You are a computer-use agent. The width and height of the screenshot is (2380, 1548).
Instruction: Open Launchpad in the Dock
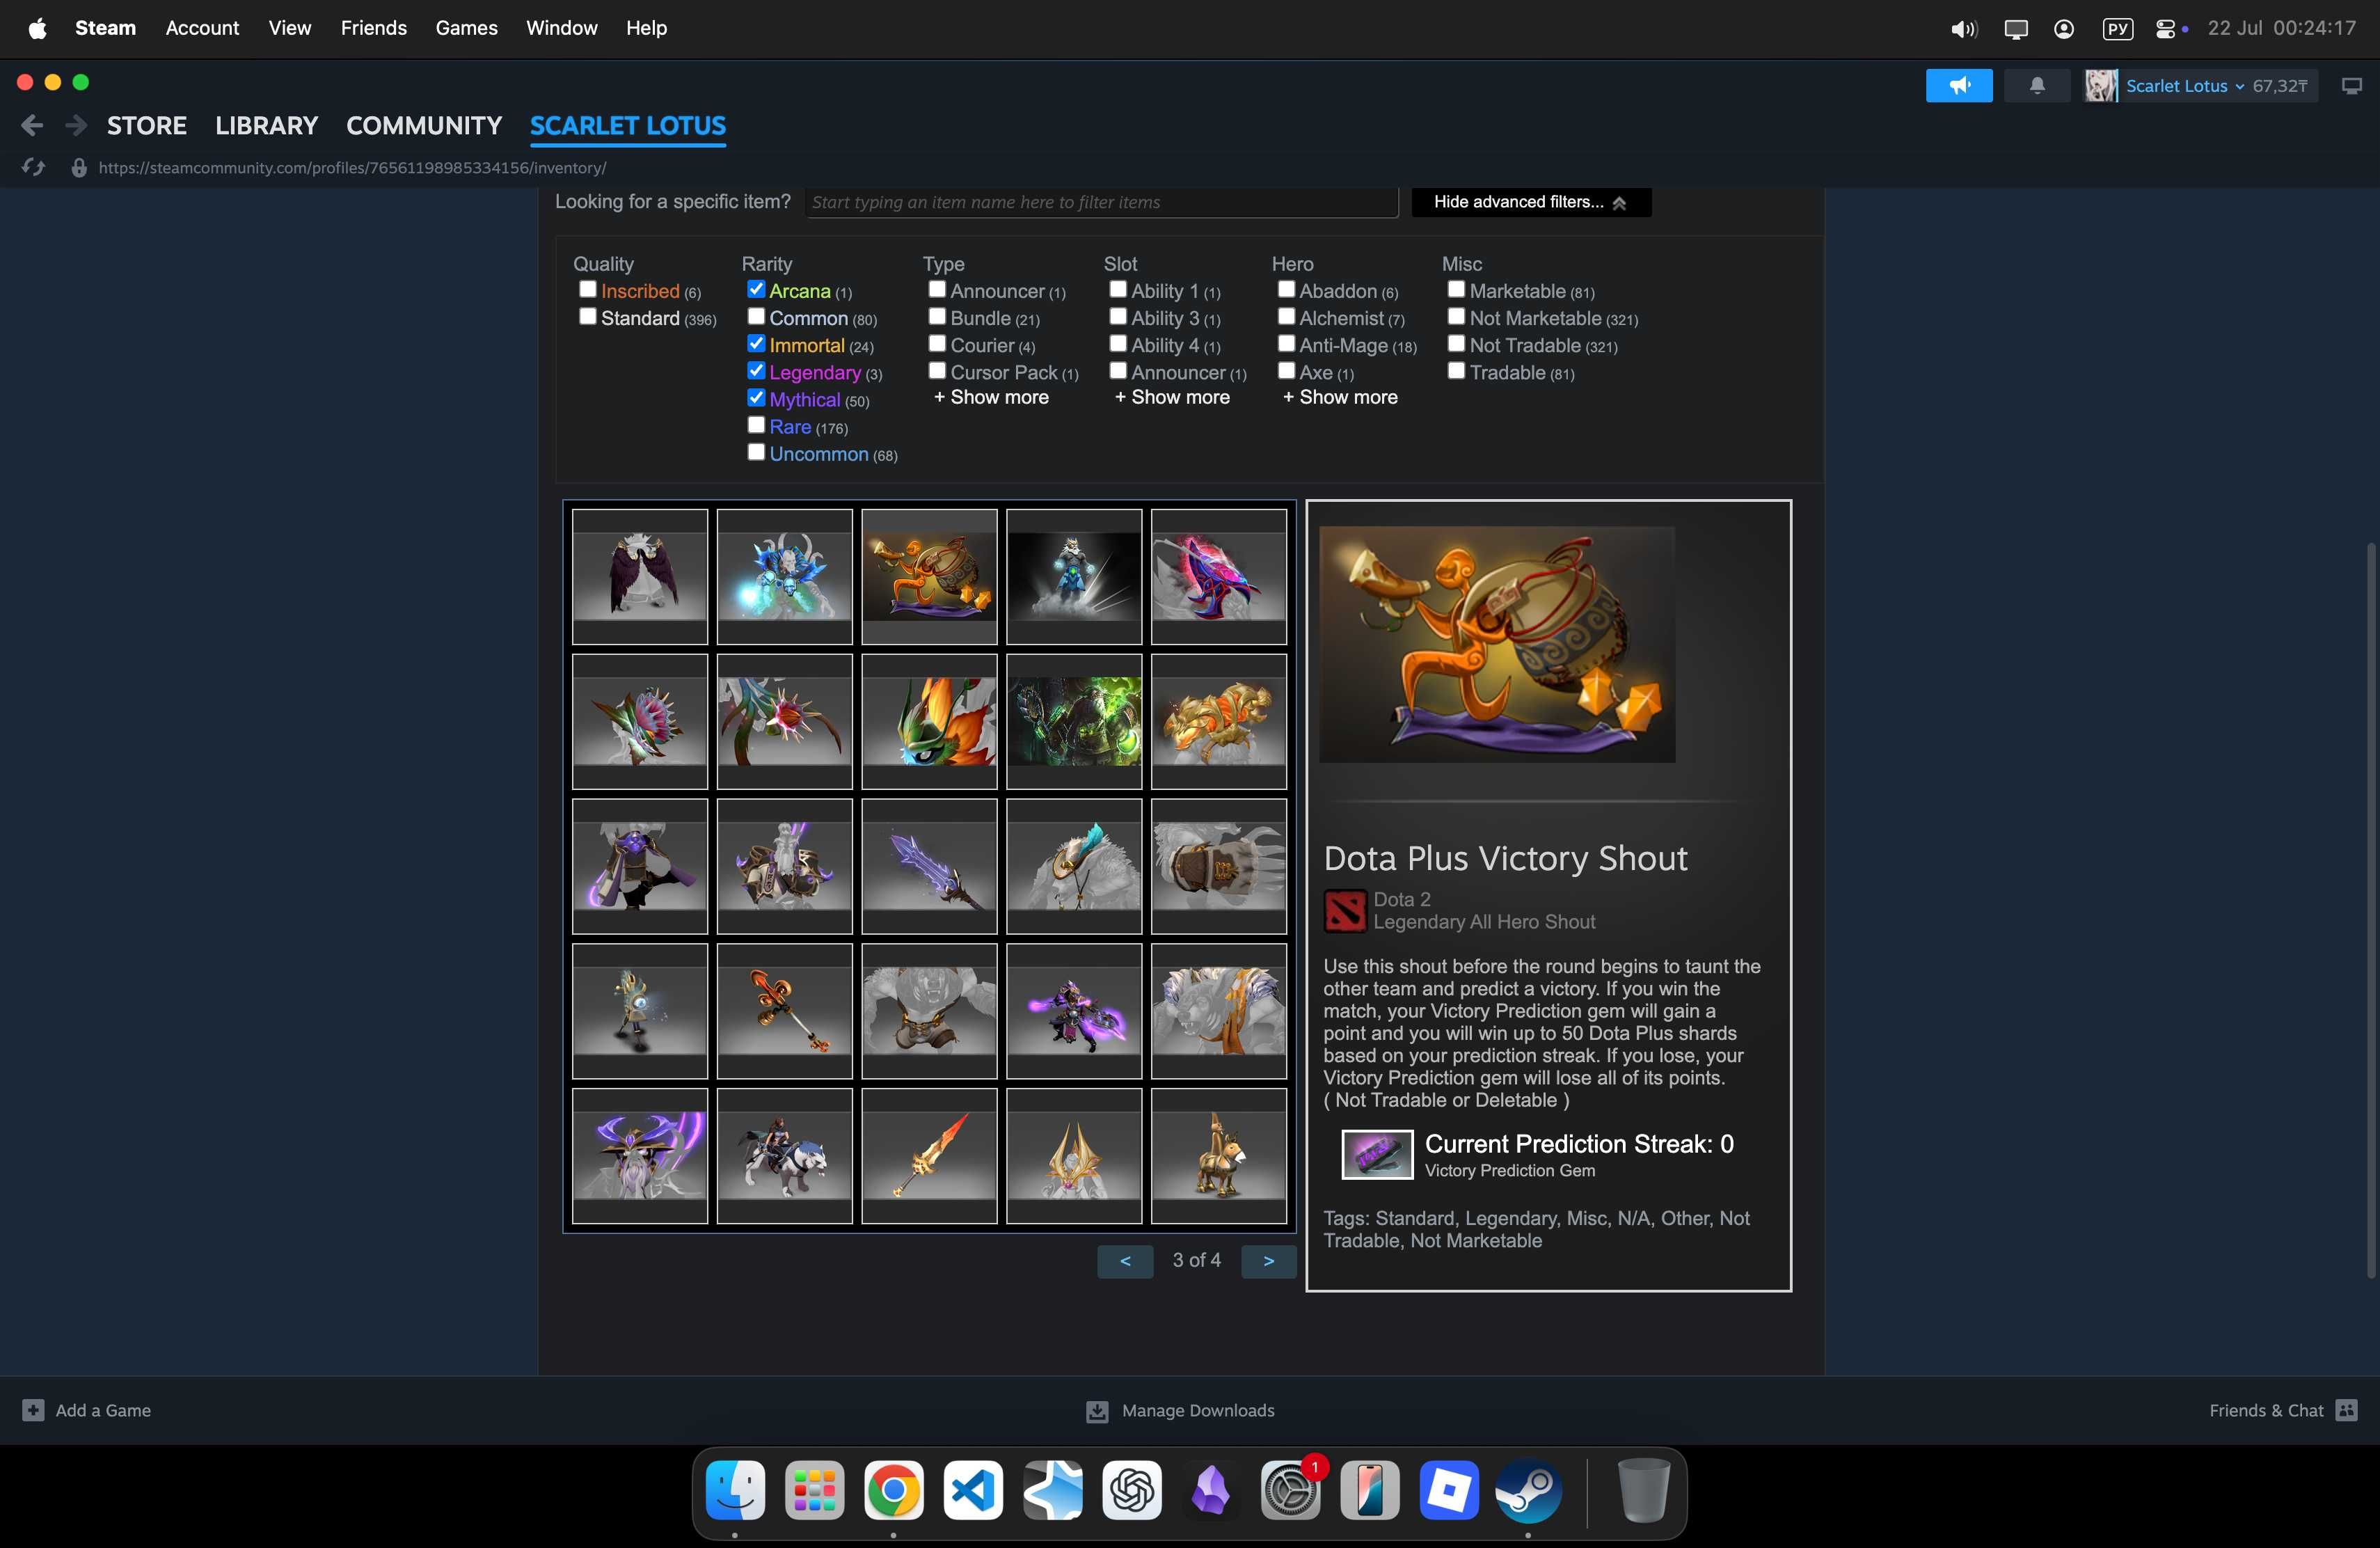click(814, 1490)
